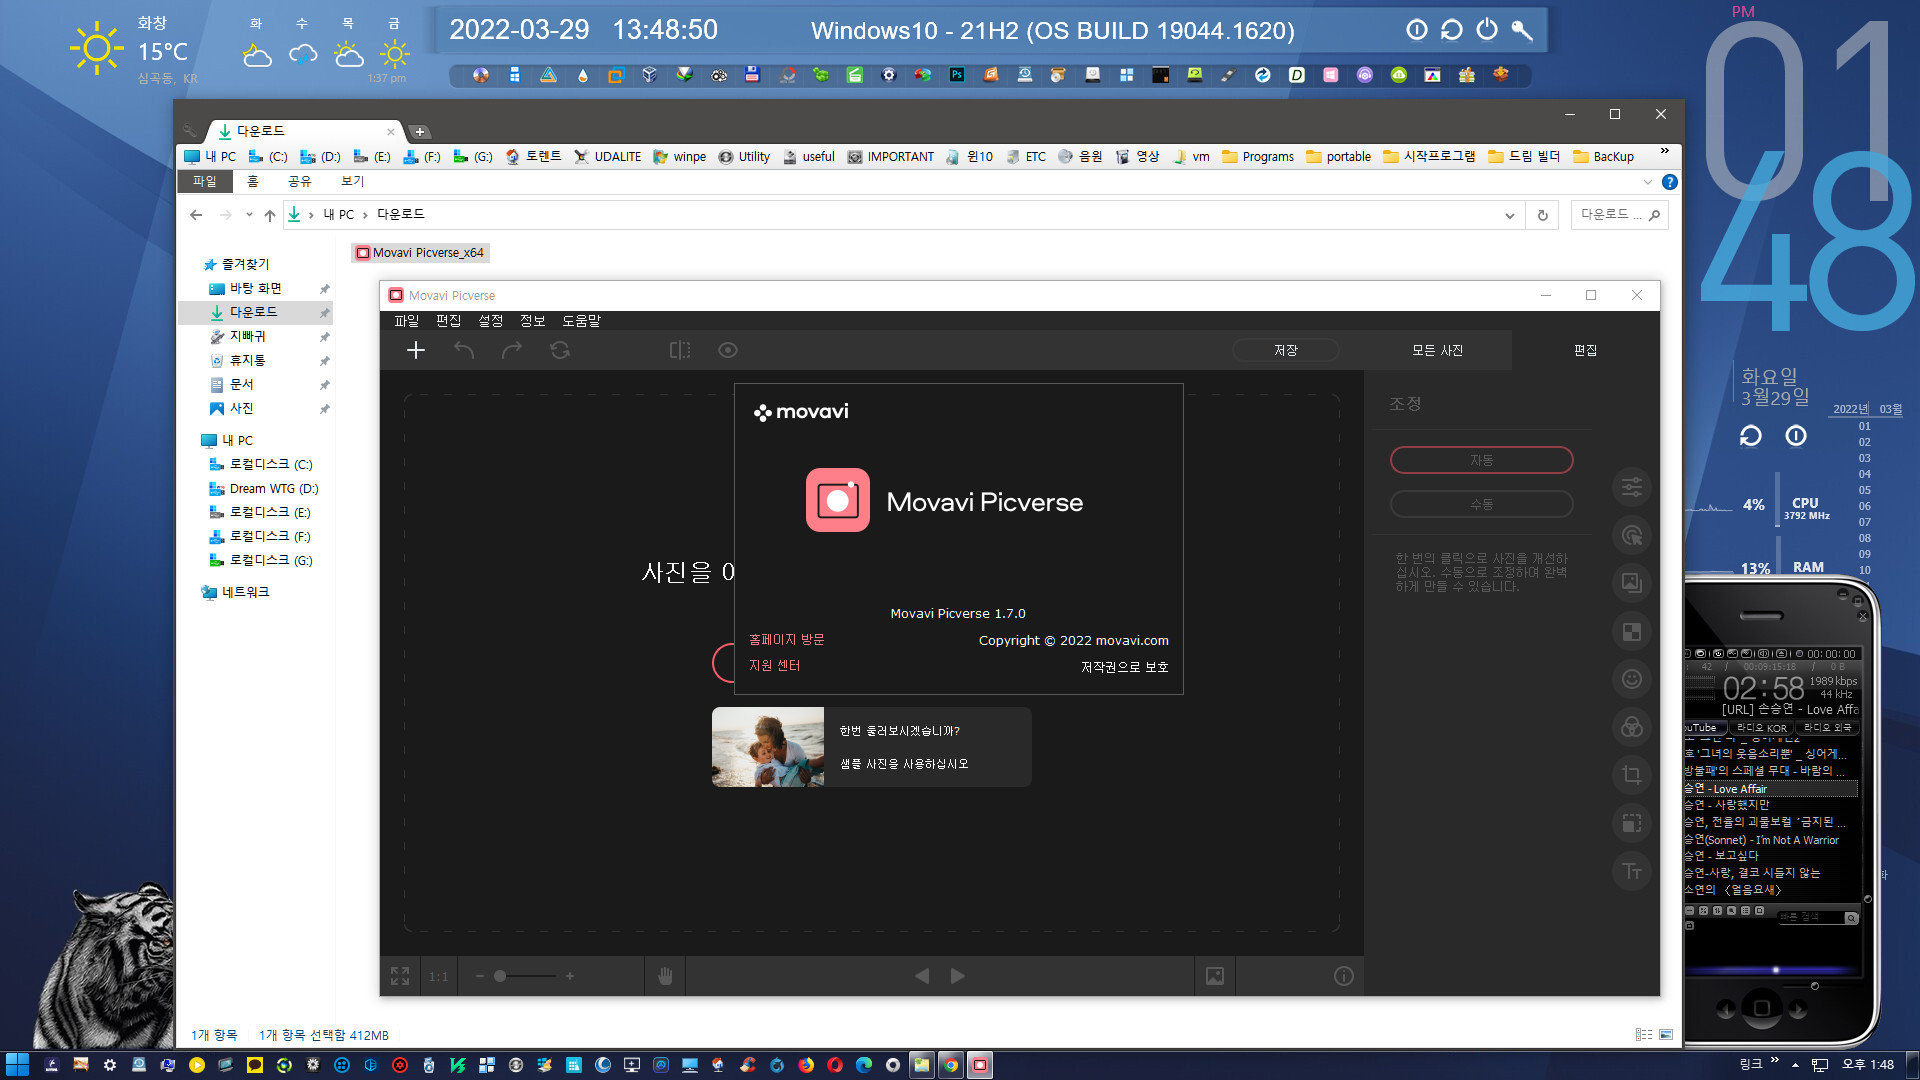Viewport: 1920px width, 1080px height.
Task: Open the address bar history dropdown
Action: [1510, 215]
